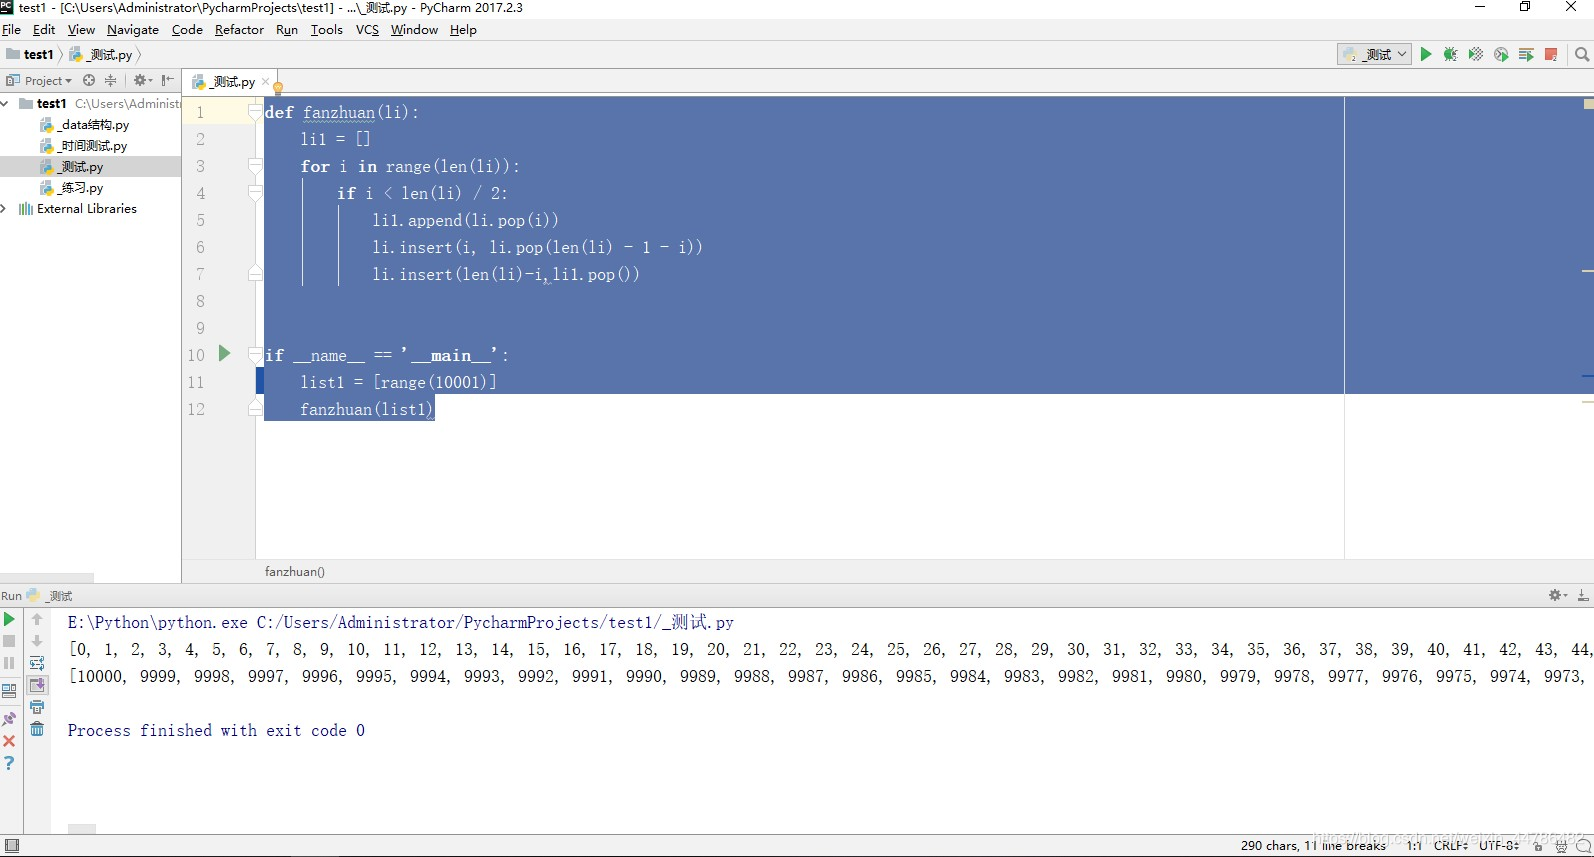Stop the process with red square toolbar icon

click(1551, 54)
